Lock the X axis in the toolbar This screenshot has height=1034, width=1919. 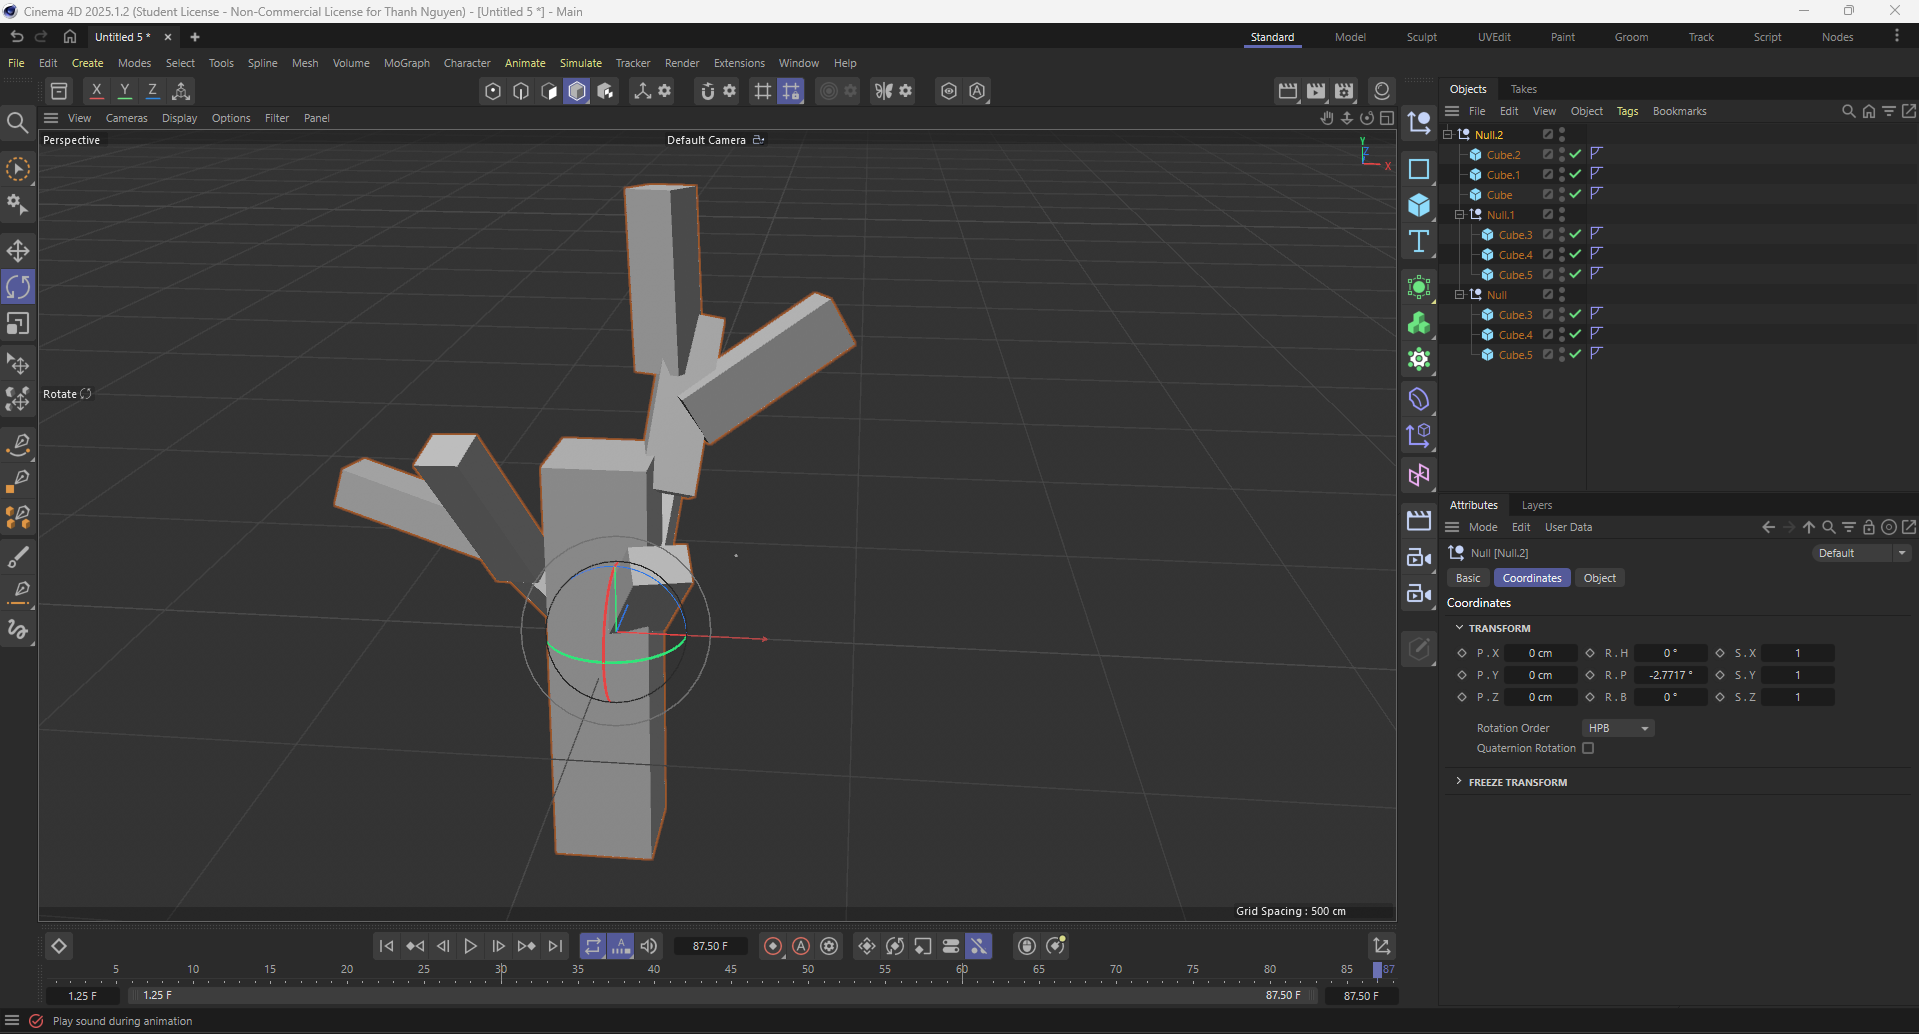click(96, 91)
